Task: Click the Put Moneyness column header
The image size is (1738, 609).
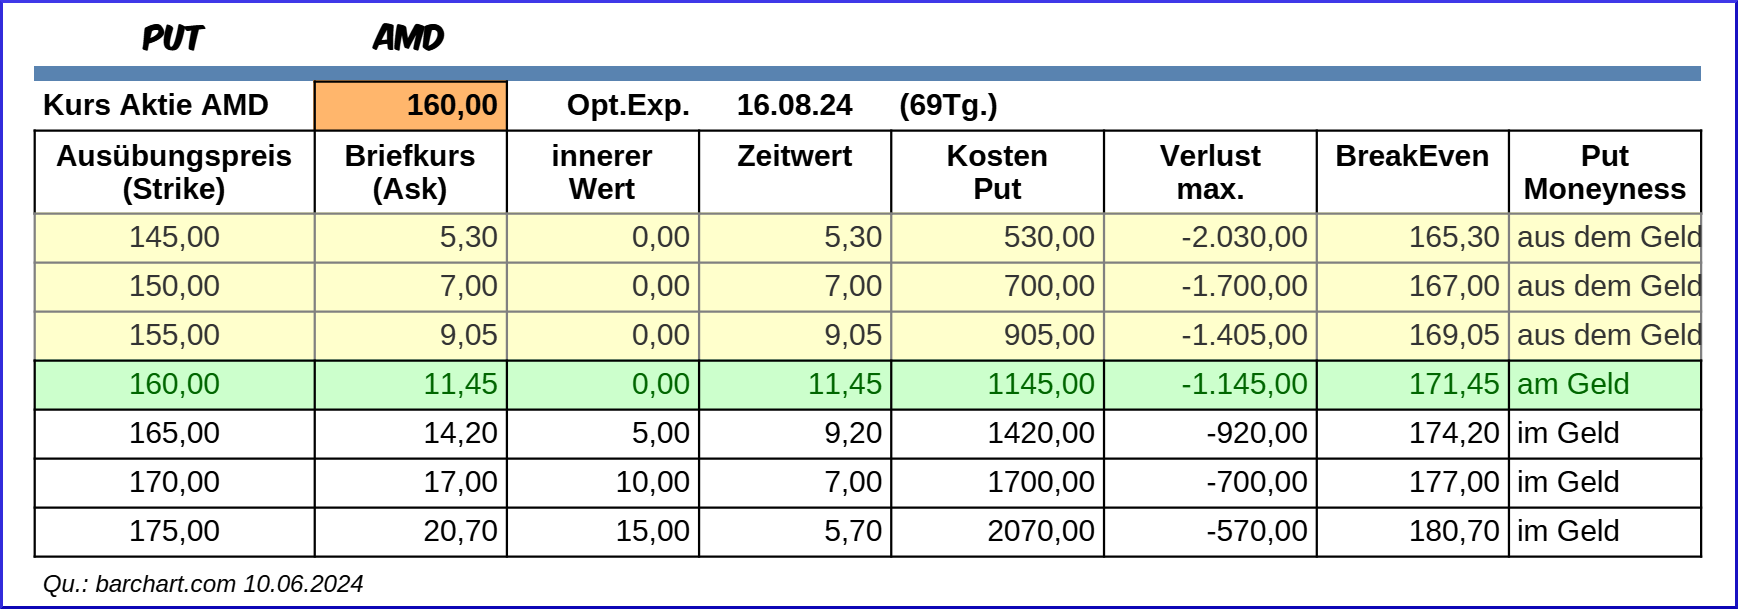Action: tap(1604, 172)
